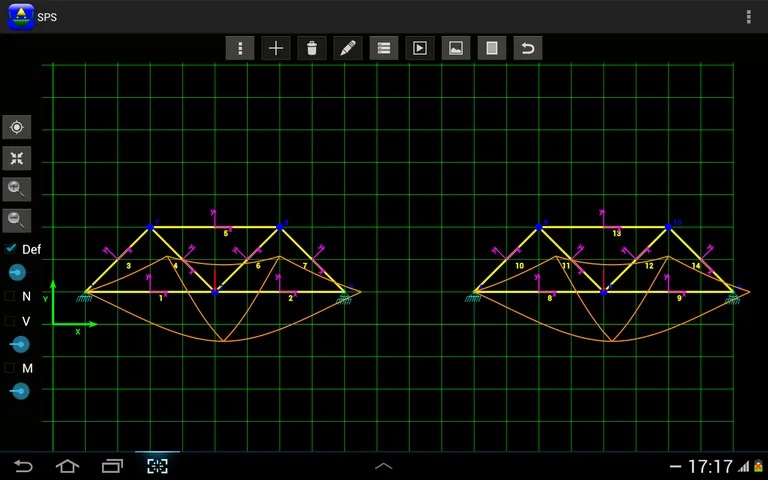The width and height of the screenshot is (768, 480).
Task: Select member 12 diagonal label
Action: click(649, 266)
